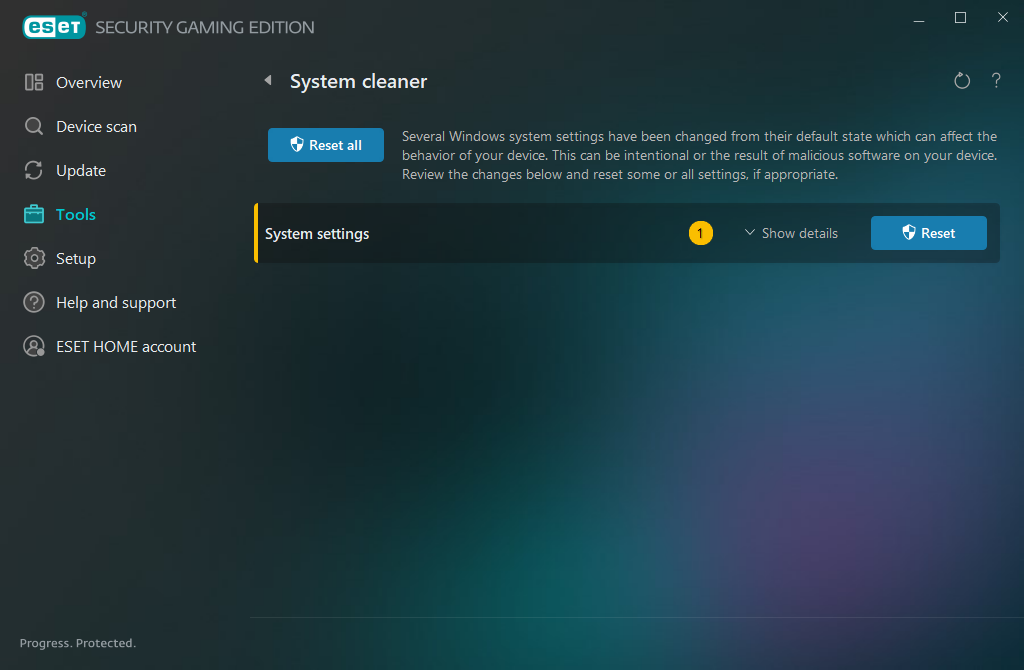The image size is (1024, 670).
Task: Open the Overview section label
Action: pyautogui.click(x=89, y=83)
